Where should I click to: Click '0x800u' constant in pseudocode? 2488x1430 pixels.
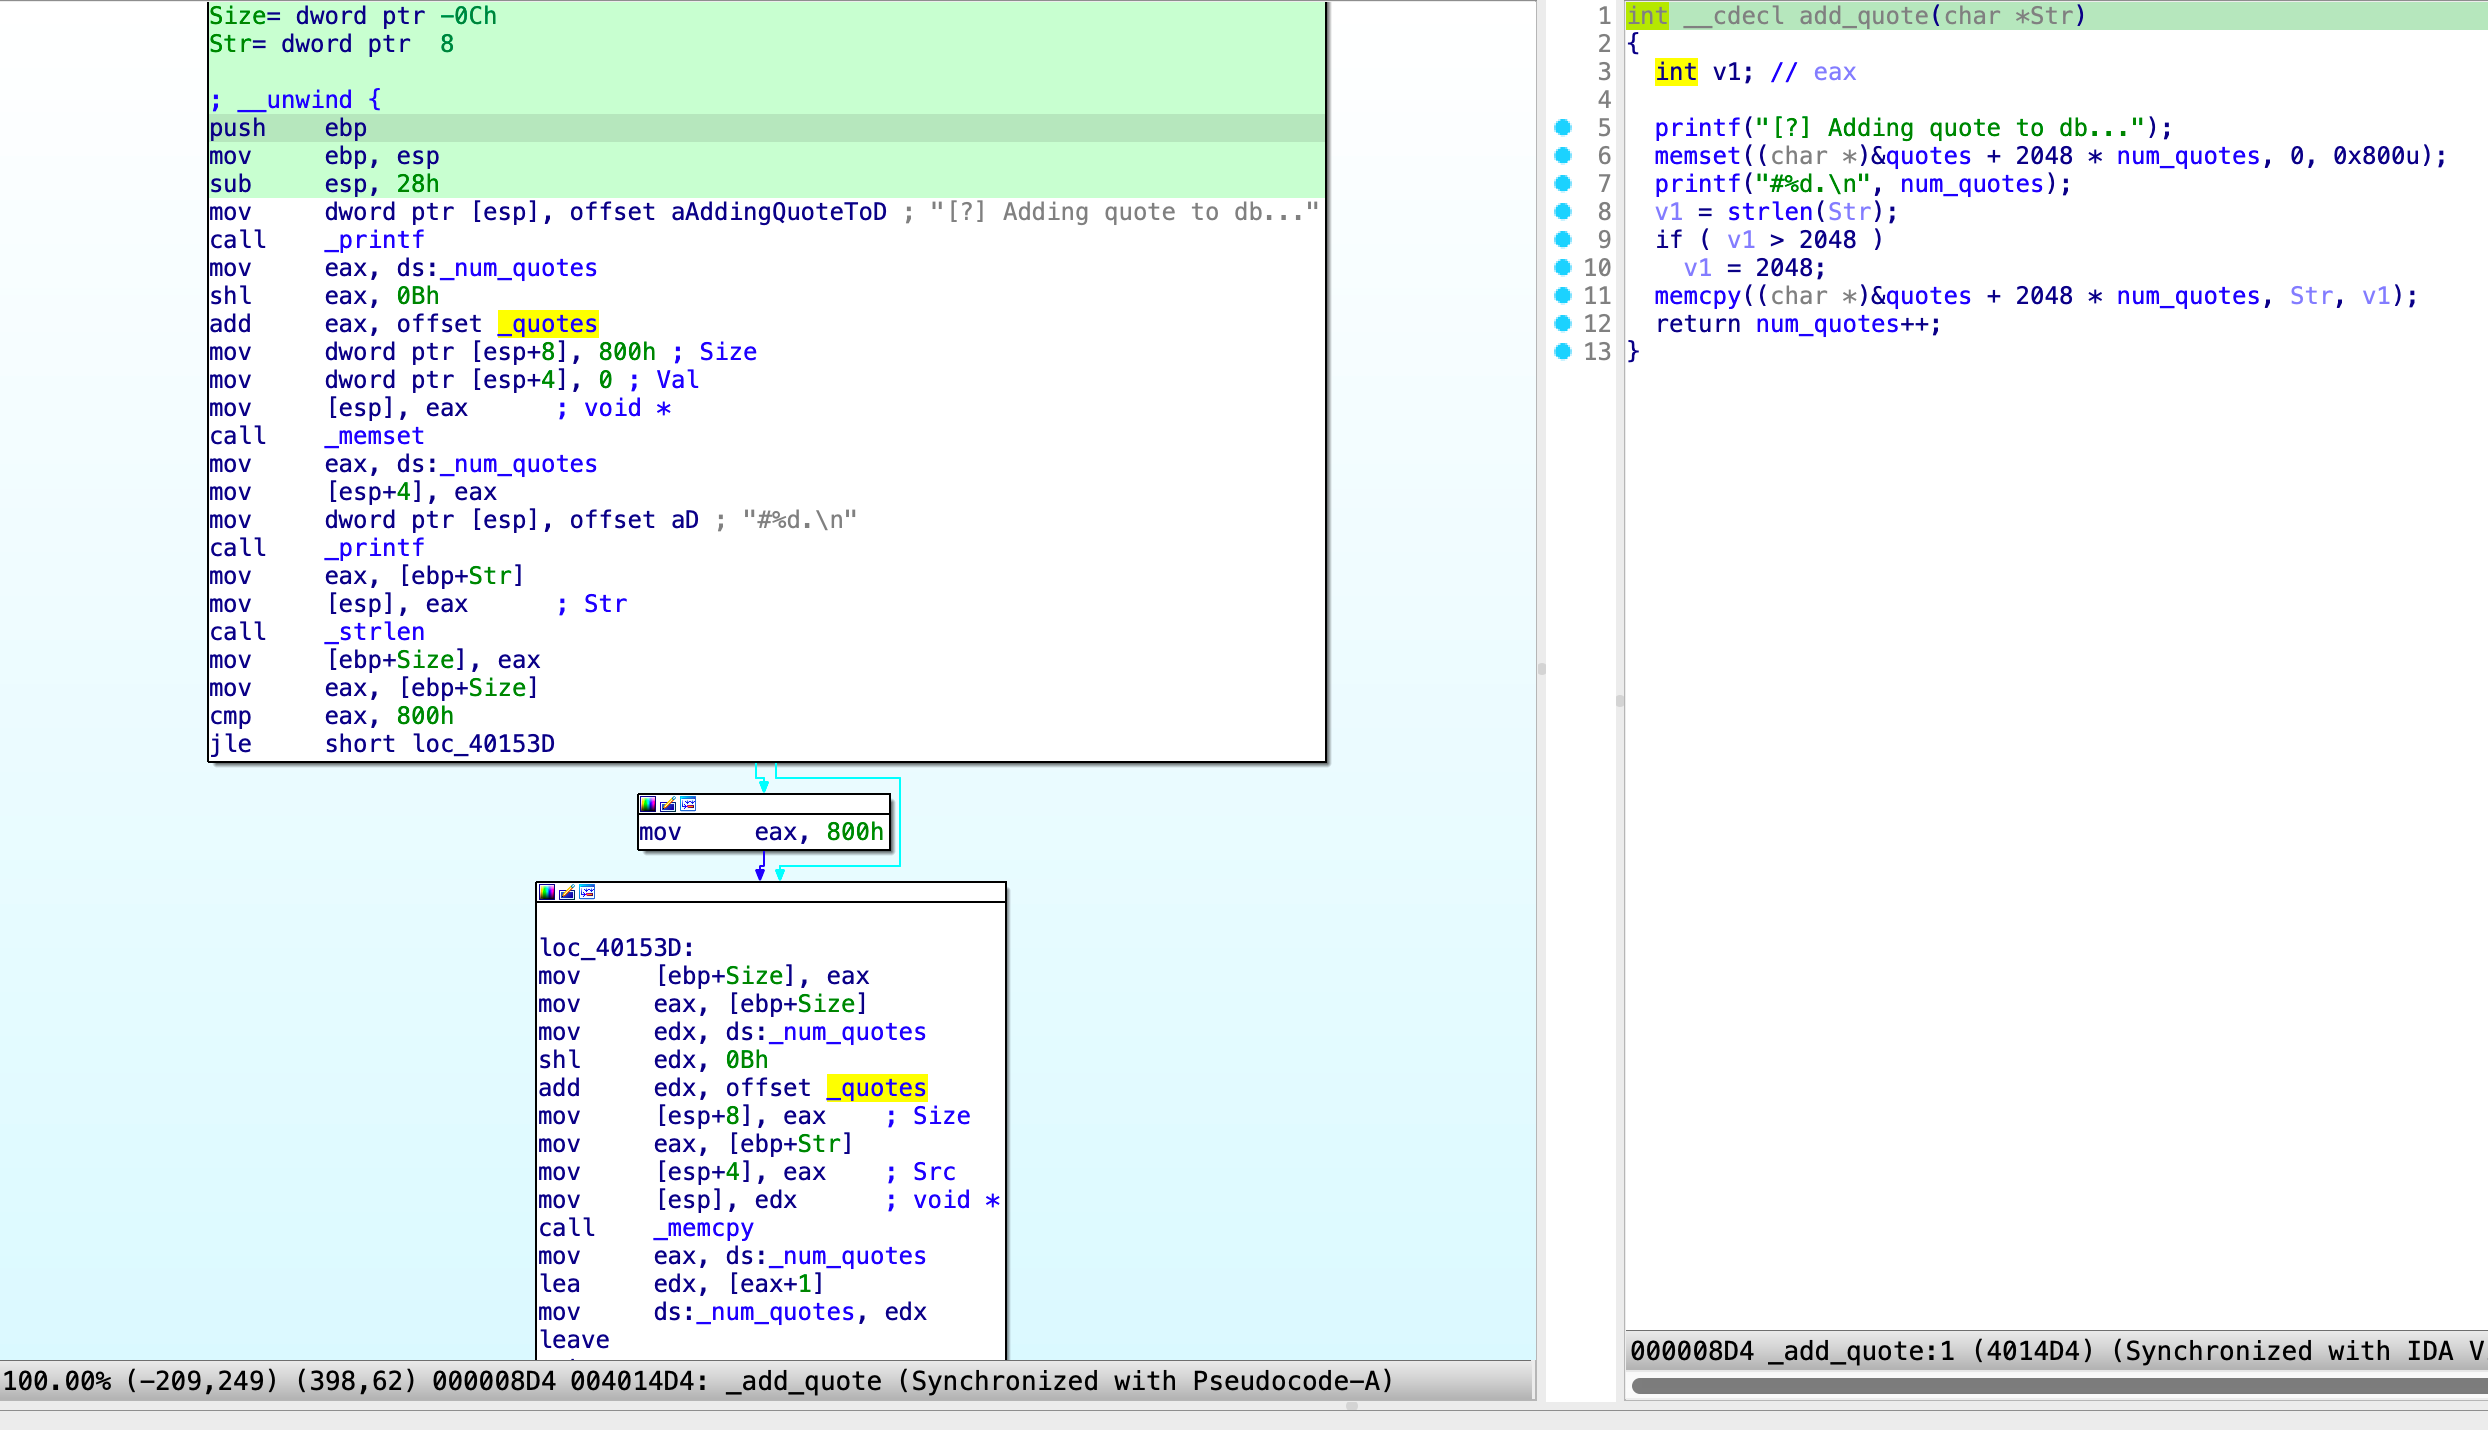click(x=2376, y=156)
